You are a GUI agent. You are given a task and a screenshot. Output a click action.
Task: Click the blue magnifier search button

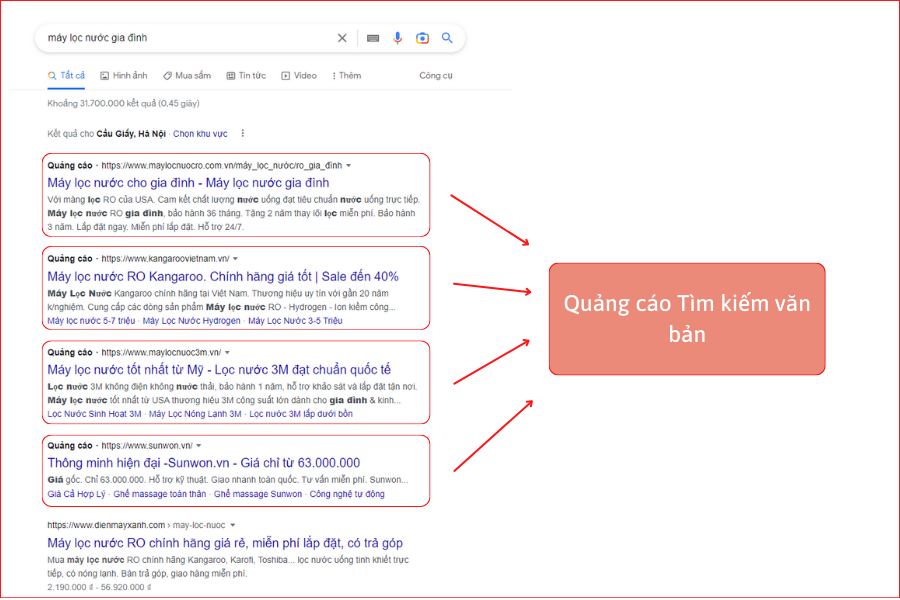pyautogui.click(x=447, y=38)
